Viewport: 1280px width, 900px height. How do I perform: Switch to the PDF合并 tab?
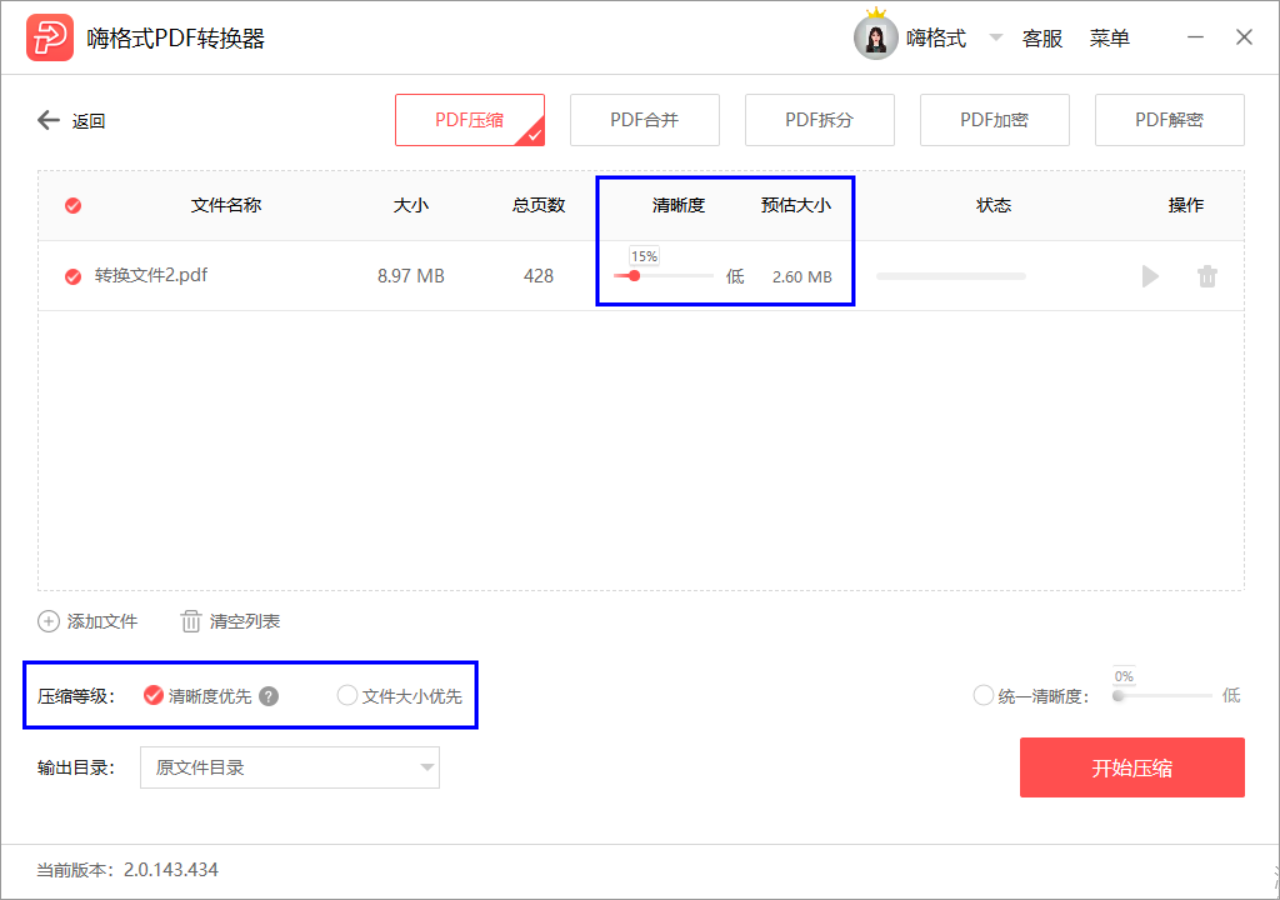coord(645,120)
